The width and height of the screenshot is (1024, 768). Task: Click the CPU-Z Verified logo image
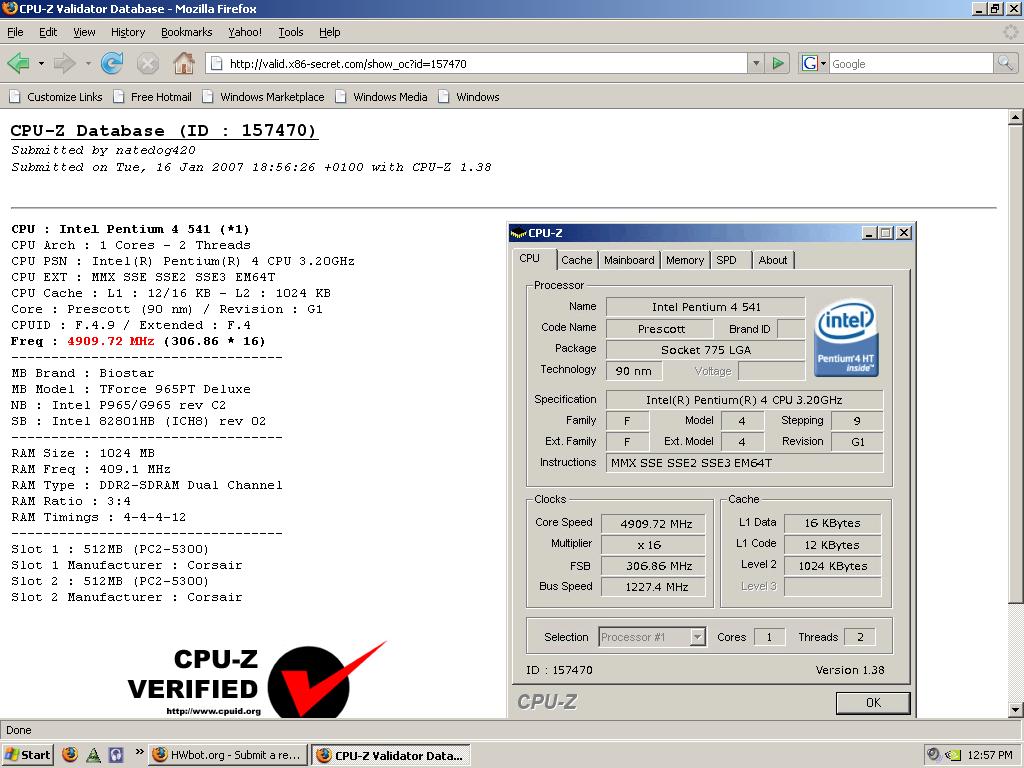click(257, 679)
